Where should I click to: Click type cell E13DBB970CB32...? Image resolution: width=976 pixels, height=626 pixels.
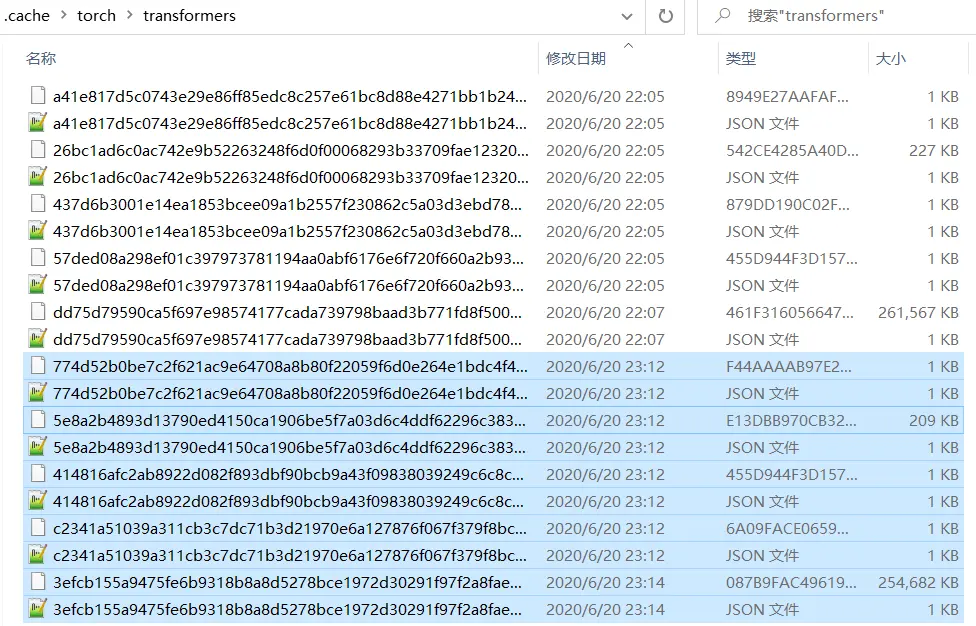[791, 421]
